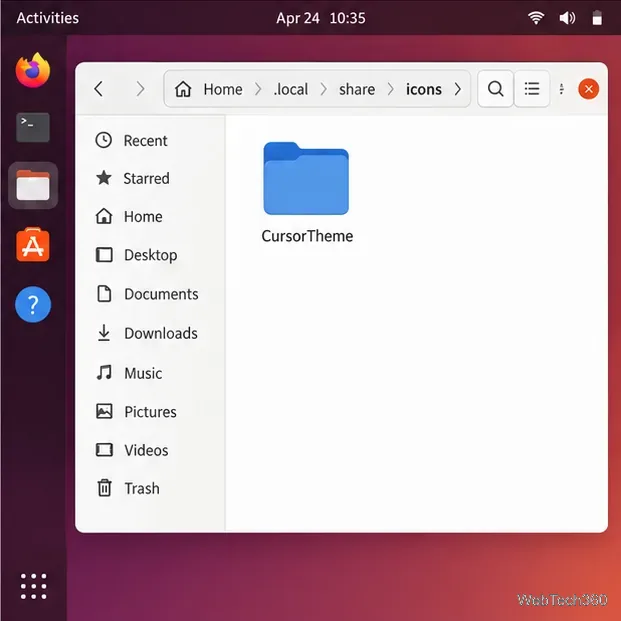This screenshot has height=621, width=621.
Task: Open Desktop in the sidebar
Action: (136, 255)
